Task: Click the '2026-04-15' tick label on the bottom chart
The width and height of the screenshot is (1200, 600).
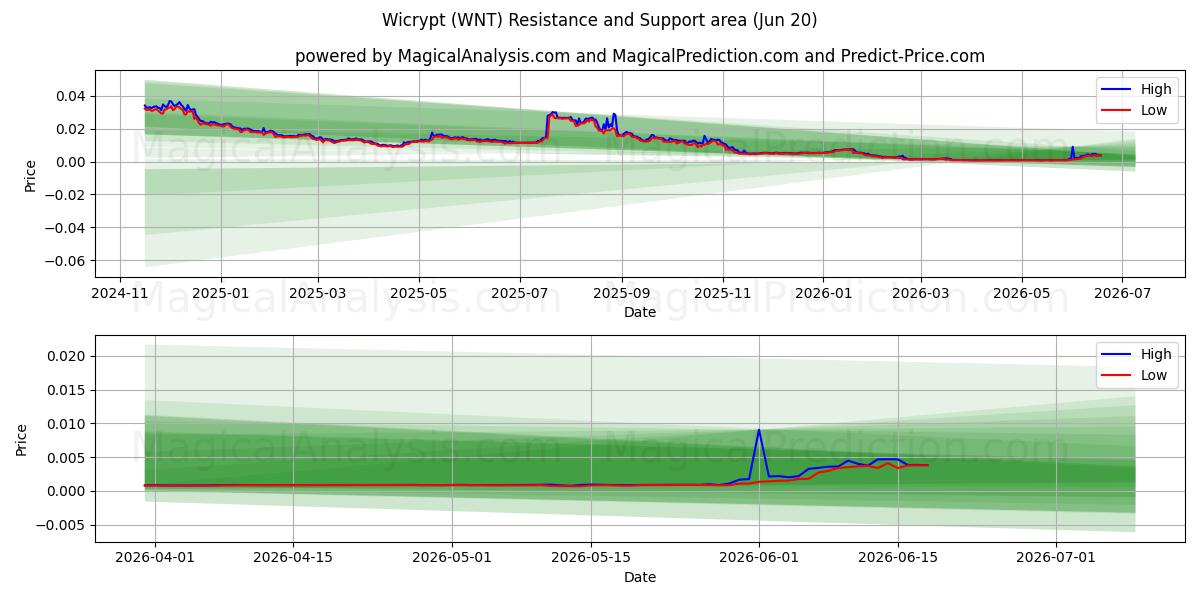Action: point(293,558)
